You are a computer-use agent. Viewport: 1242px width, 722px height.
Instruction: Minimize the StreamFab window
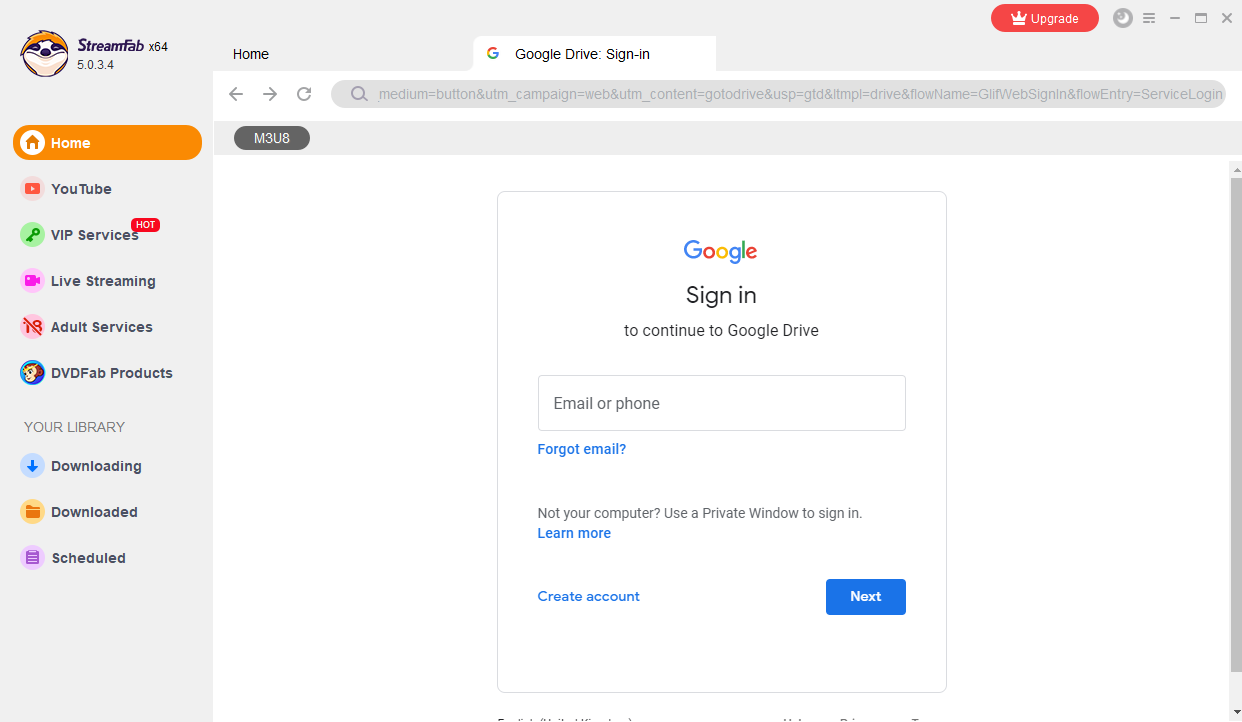1175,18
